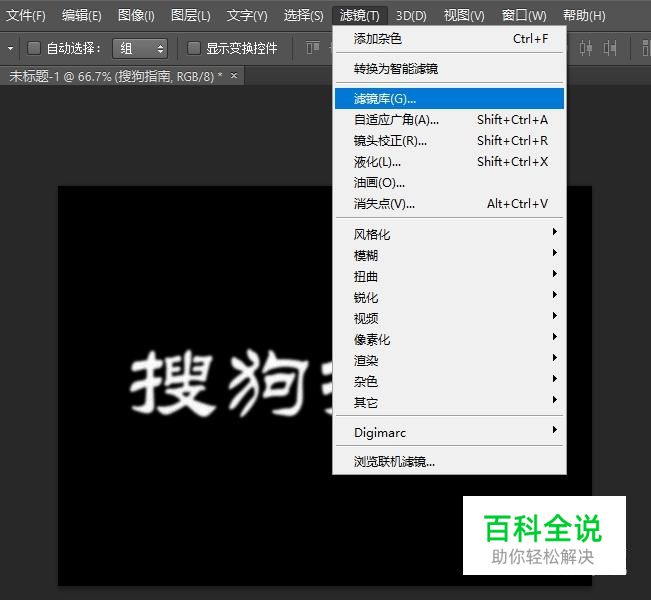651x600 pixels.
Task: Open the 组 auto-select dropdown
Action: point(140,49)
